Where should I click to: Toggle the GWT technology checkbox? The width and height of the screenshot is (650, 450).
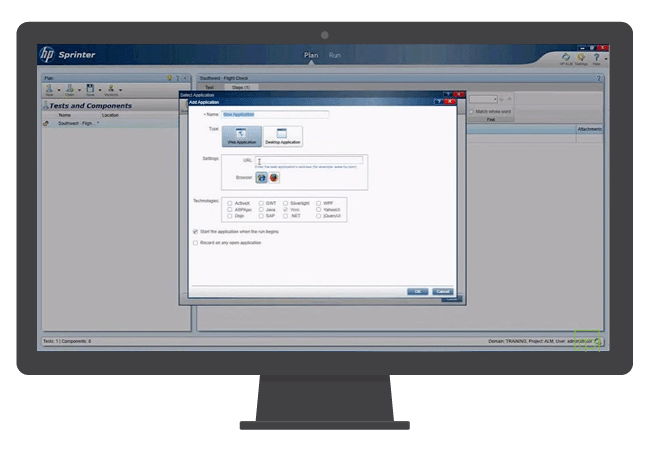(x=261, y=203)
